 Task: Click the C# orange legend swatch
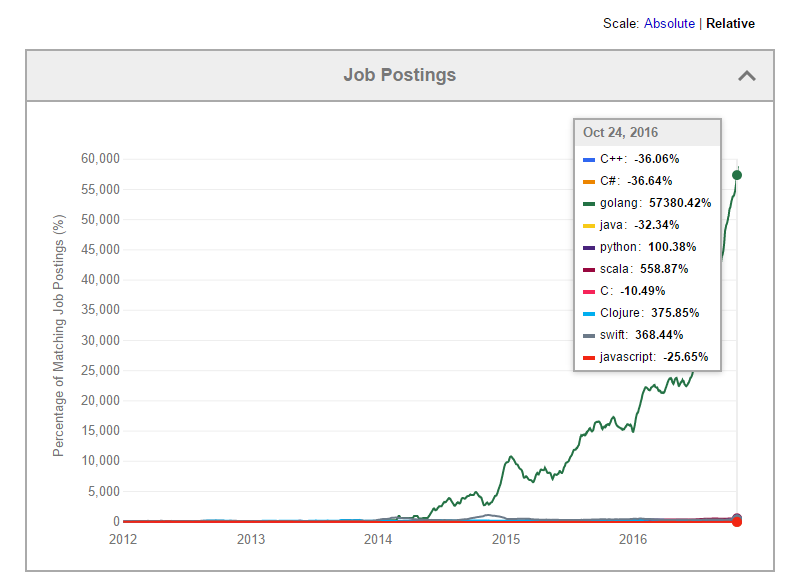tap(589, 182)
